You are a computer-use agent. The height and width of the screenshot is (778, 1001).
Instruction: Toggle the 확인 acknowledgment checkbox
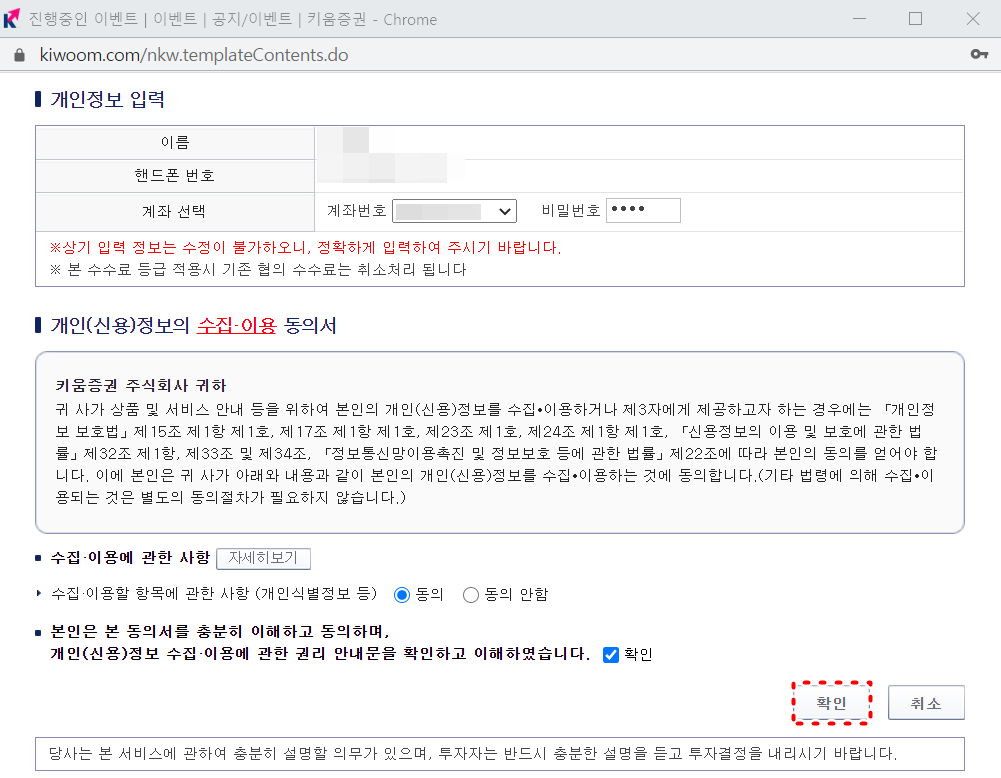point(611,655)
